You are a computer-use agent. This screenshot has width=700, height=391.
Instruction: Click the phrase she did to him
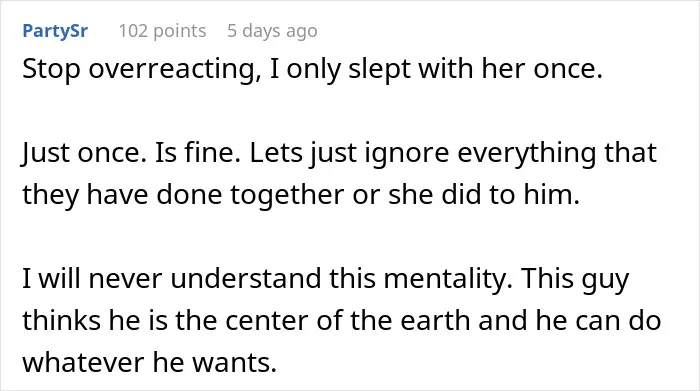[x=484, y=194]
